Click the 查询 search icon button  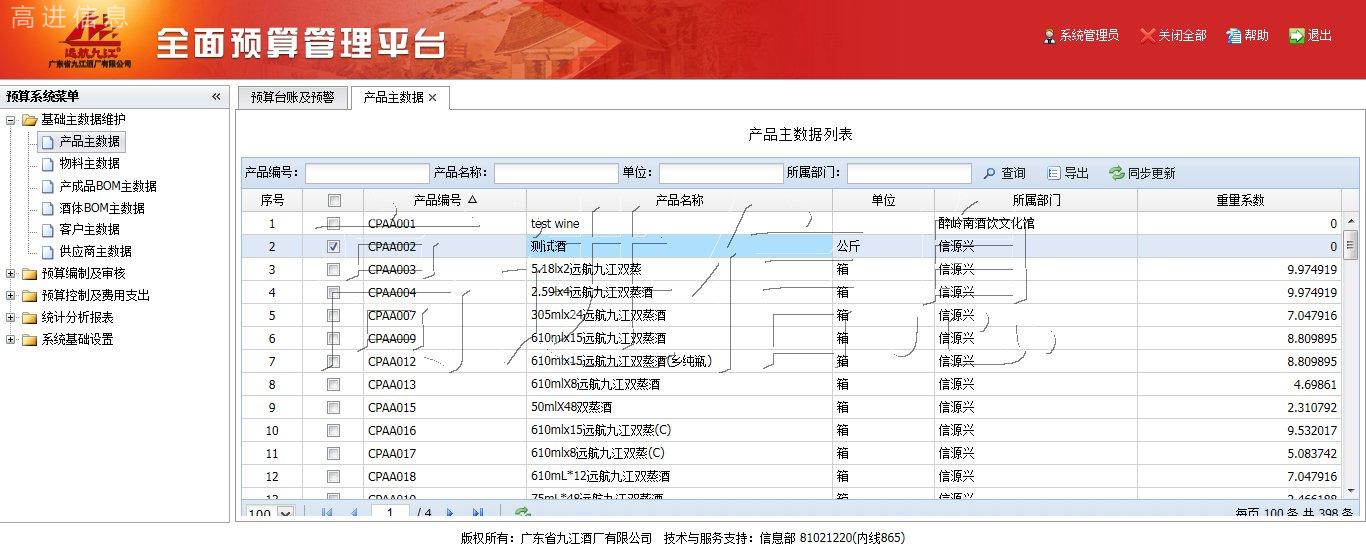990,173
